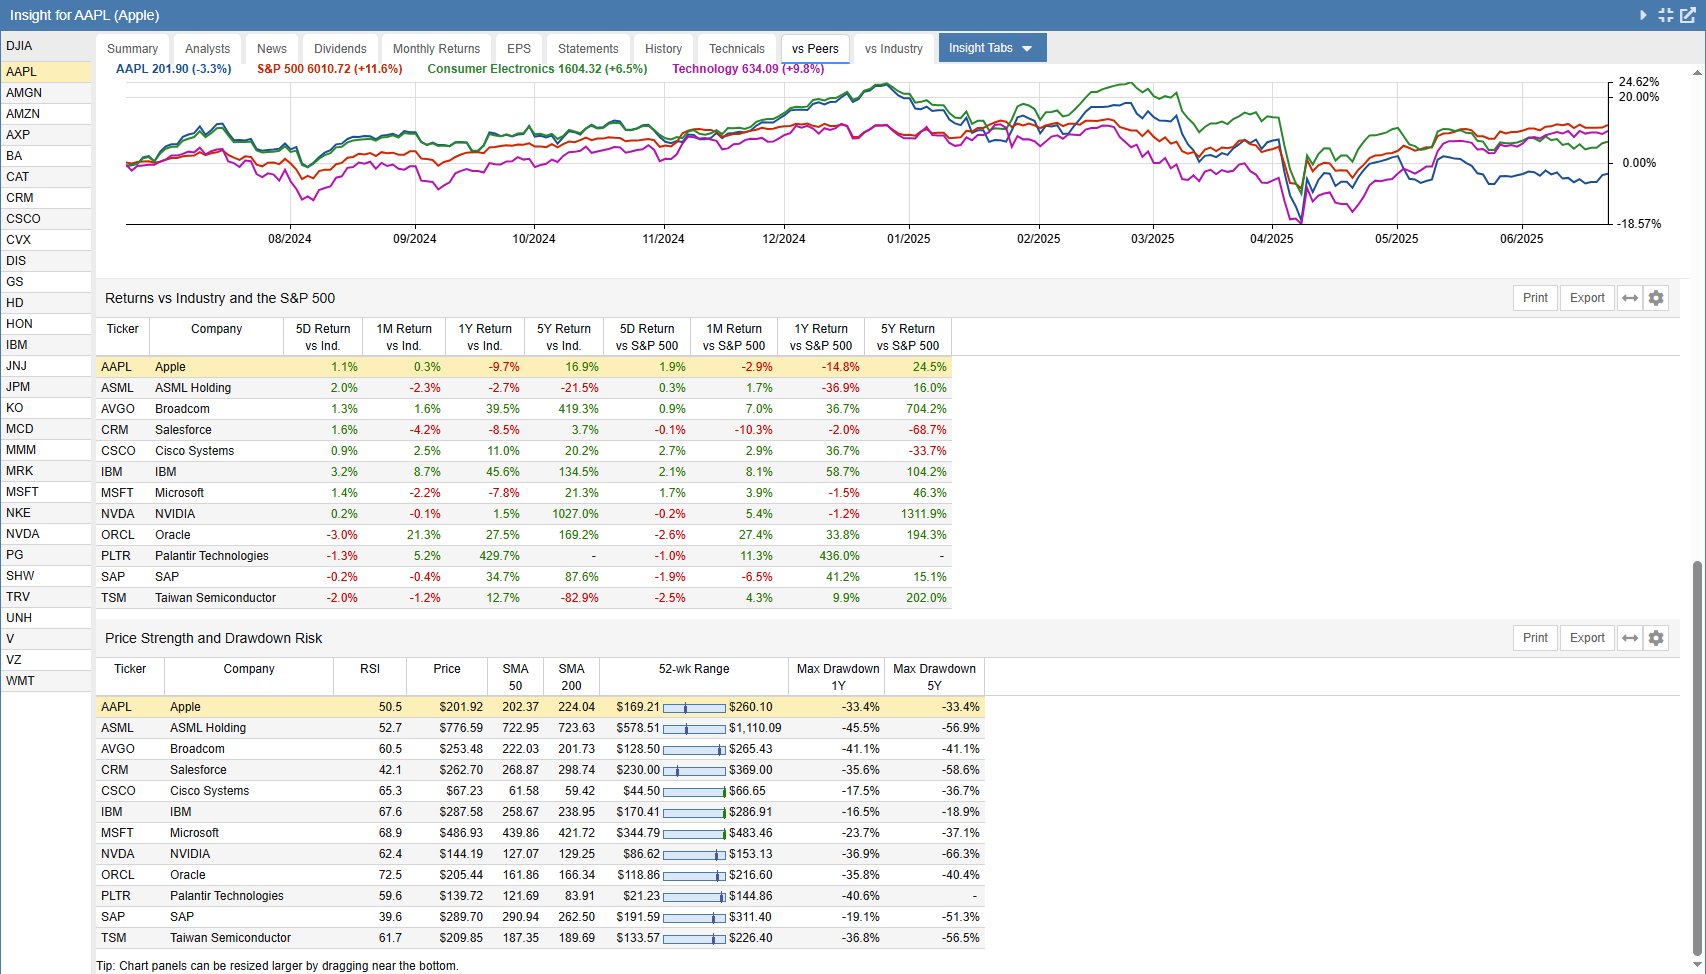Click the collapse fullscreen icon in title bar

click(x=1666, y=15)
